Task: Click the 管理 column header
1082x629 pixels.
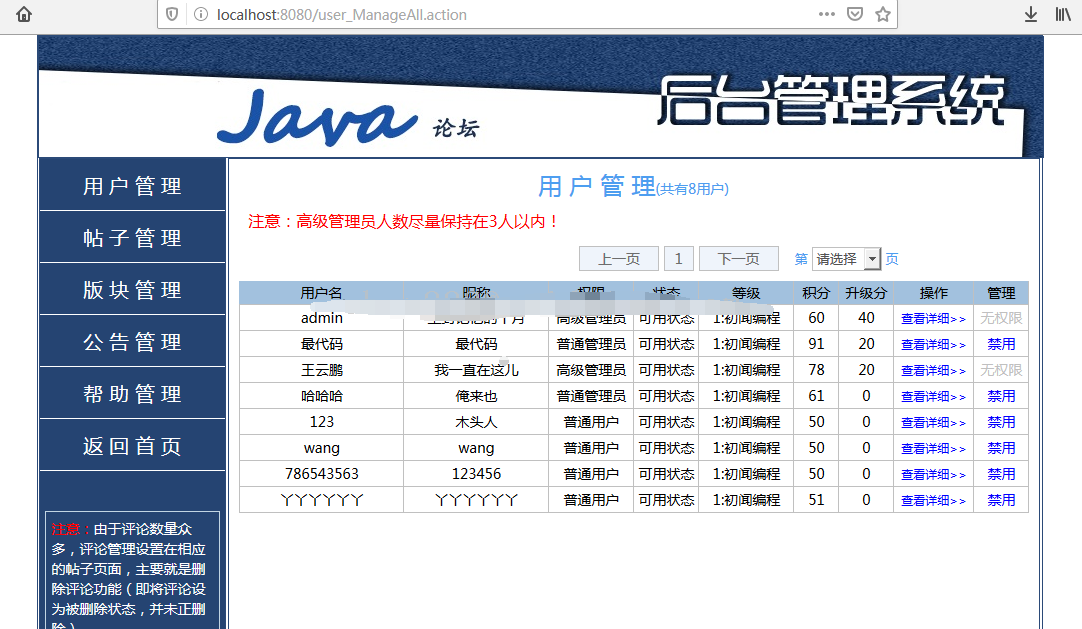Action: click(1001, 293)
